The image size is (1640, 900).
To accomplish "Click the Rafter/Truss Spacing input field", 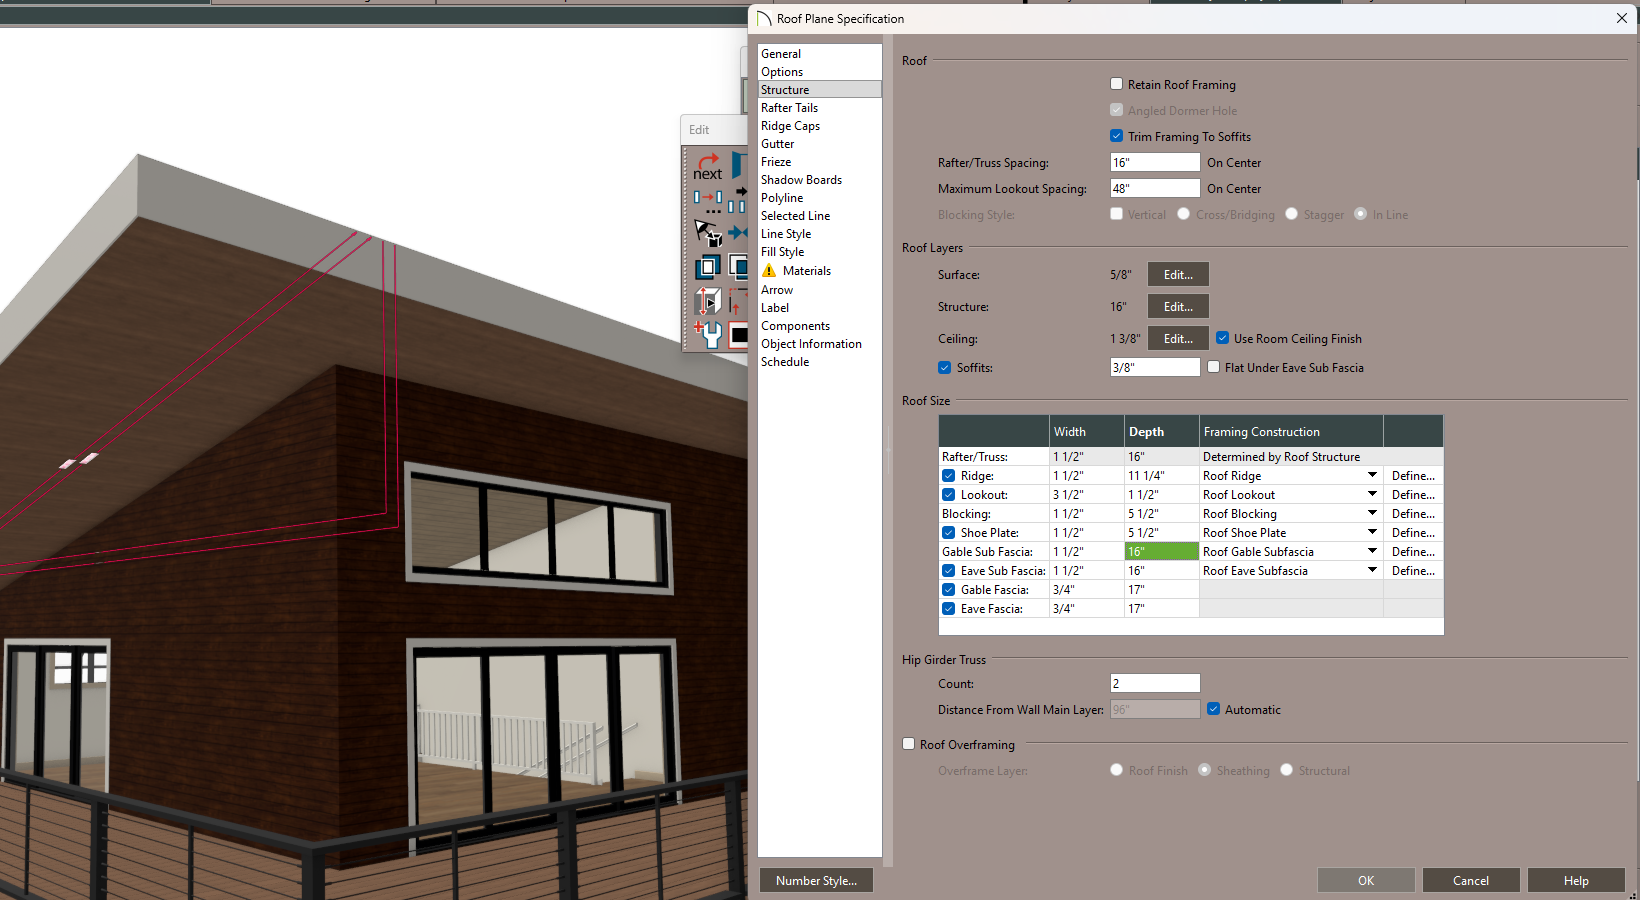I will (x=1154, y=163).
